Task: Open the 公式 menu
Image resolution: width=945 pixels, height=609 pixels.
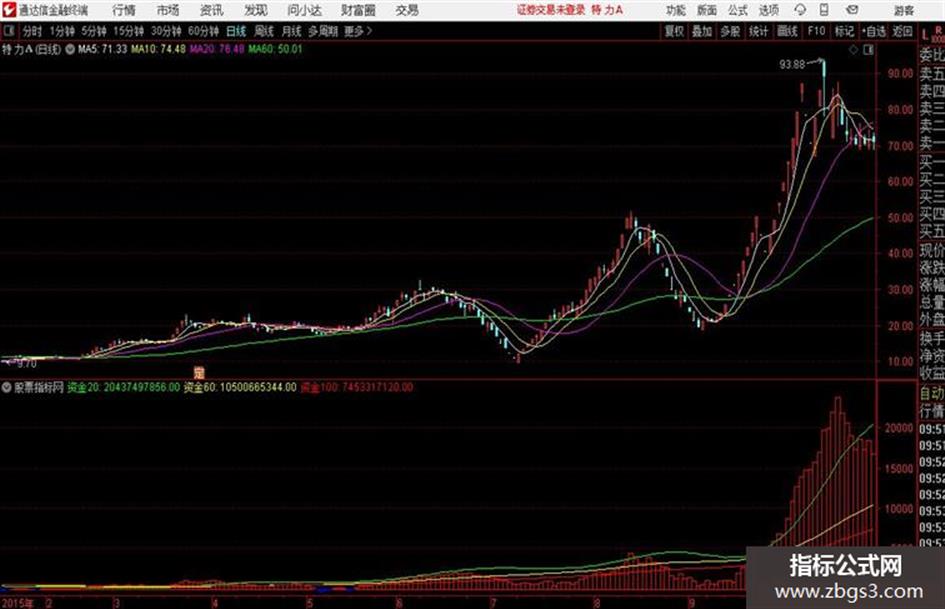Action: coord(738,10)
